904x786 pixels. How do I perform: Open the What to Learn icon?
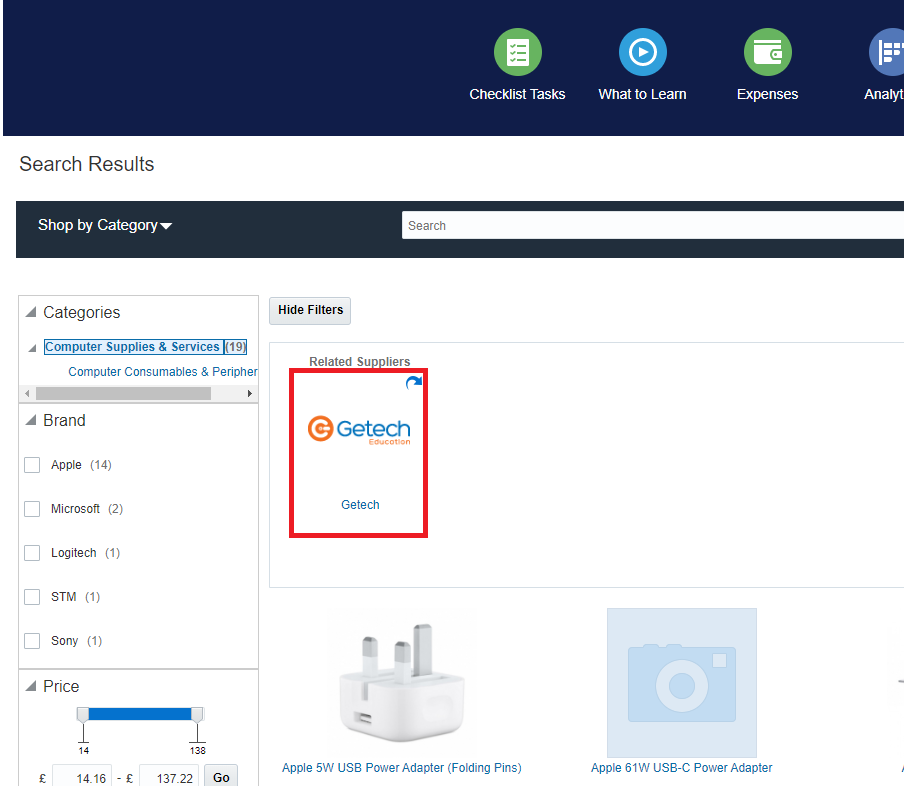[643, 52]
